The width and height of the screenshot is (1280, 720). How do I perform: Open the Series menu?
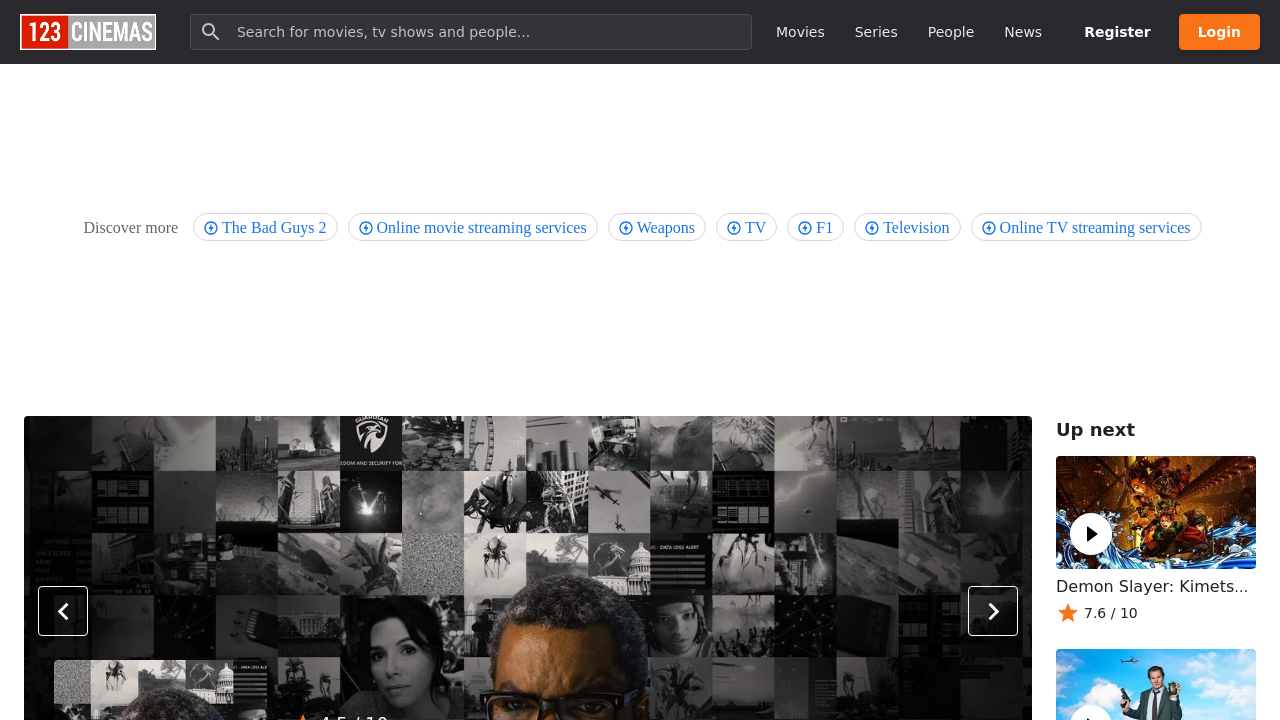click(876, 32)
